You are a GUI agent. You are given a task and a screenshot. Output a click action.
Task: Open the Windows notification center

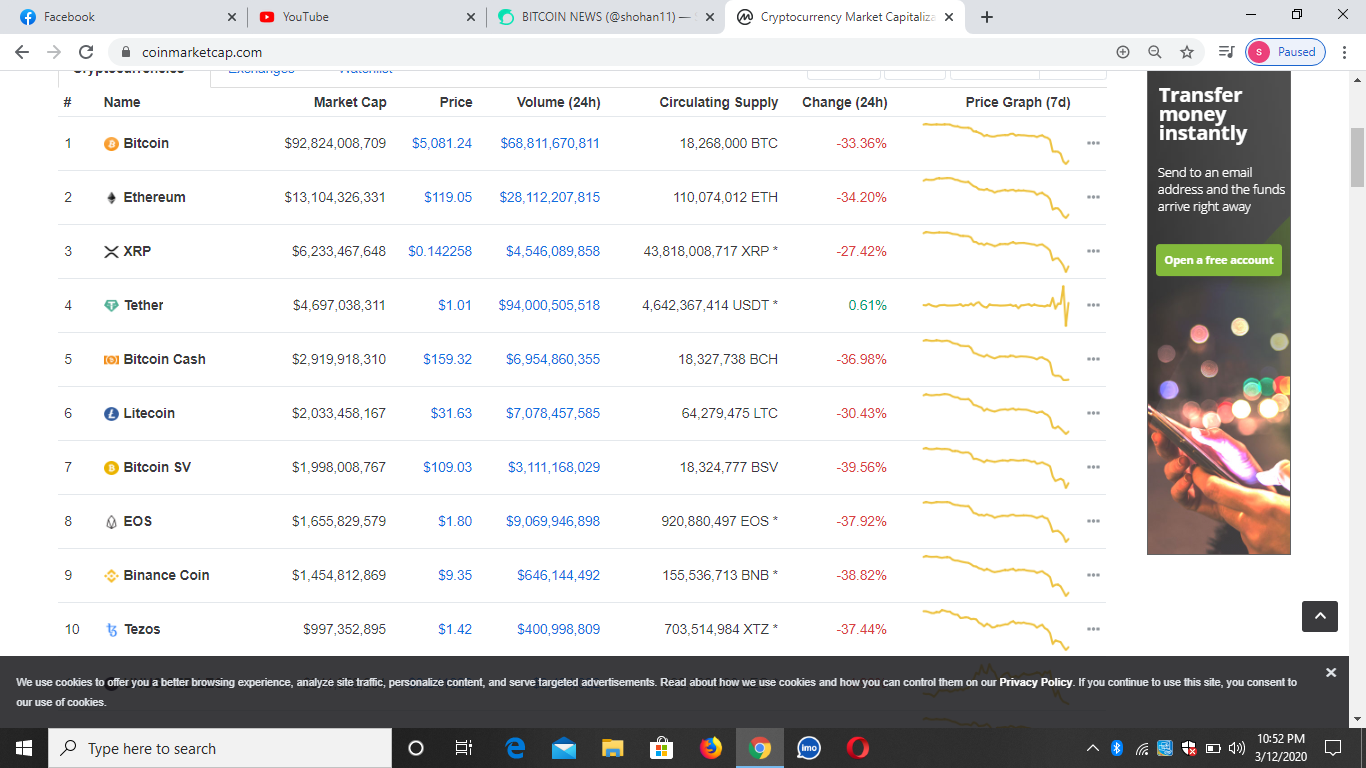pyautogui.click(x=1332, y=748)
